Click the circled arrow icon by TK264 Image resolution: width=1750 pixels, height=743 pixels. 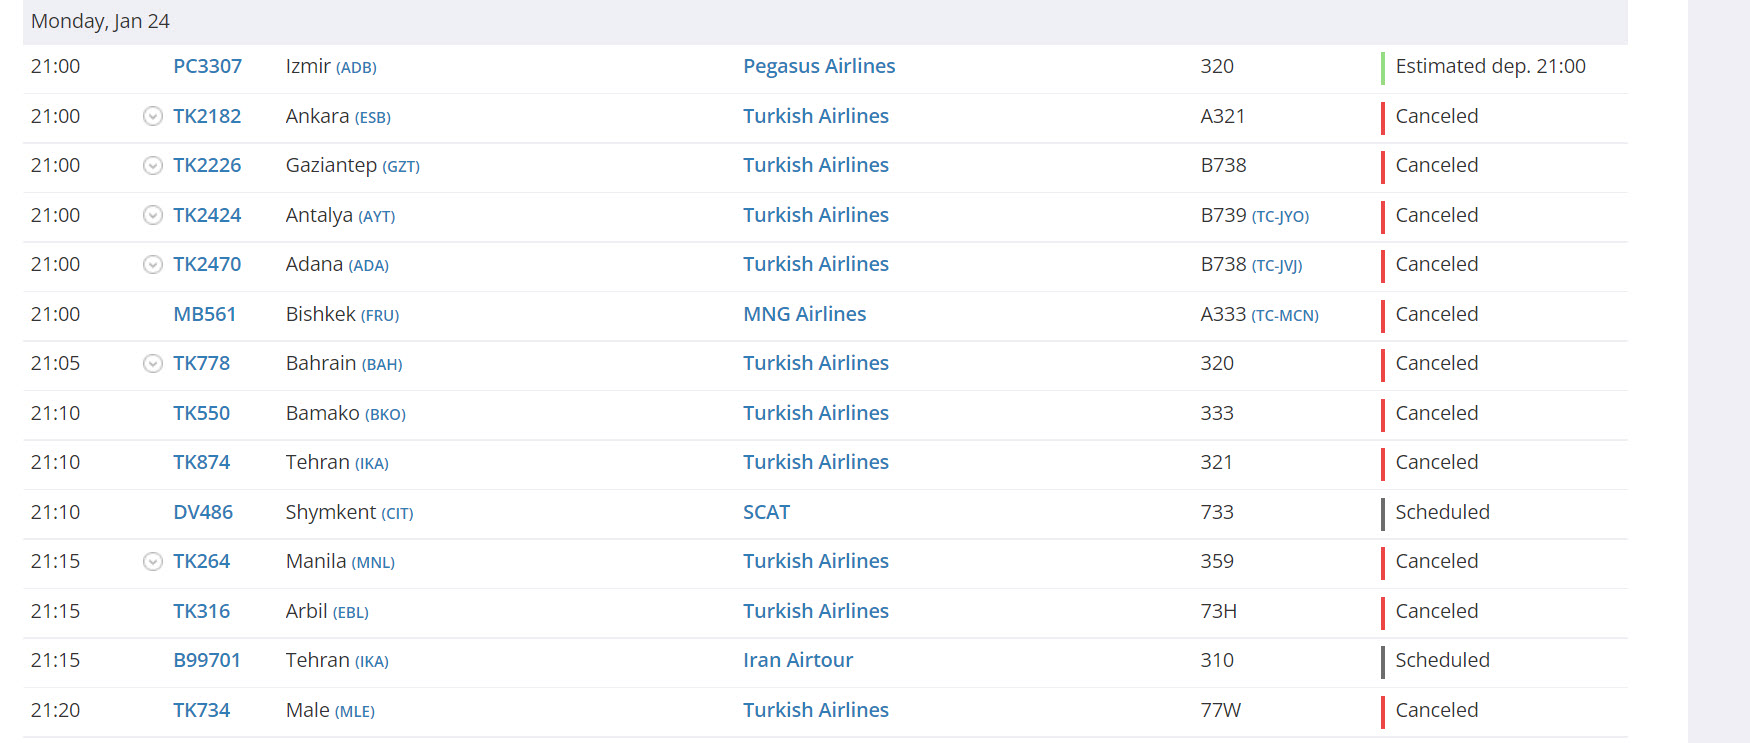[x=152, y=562]
